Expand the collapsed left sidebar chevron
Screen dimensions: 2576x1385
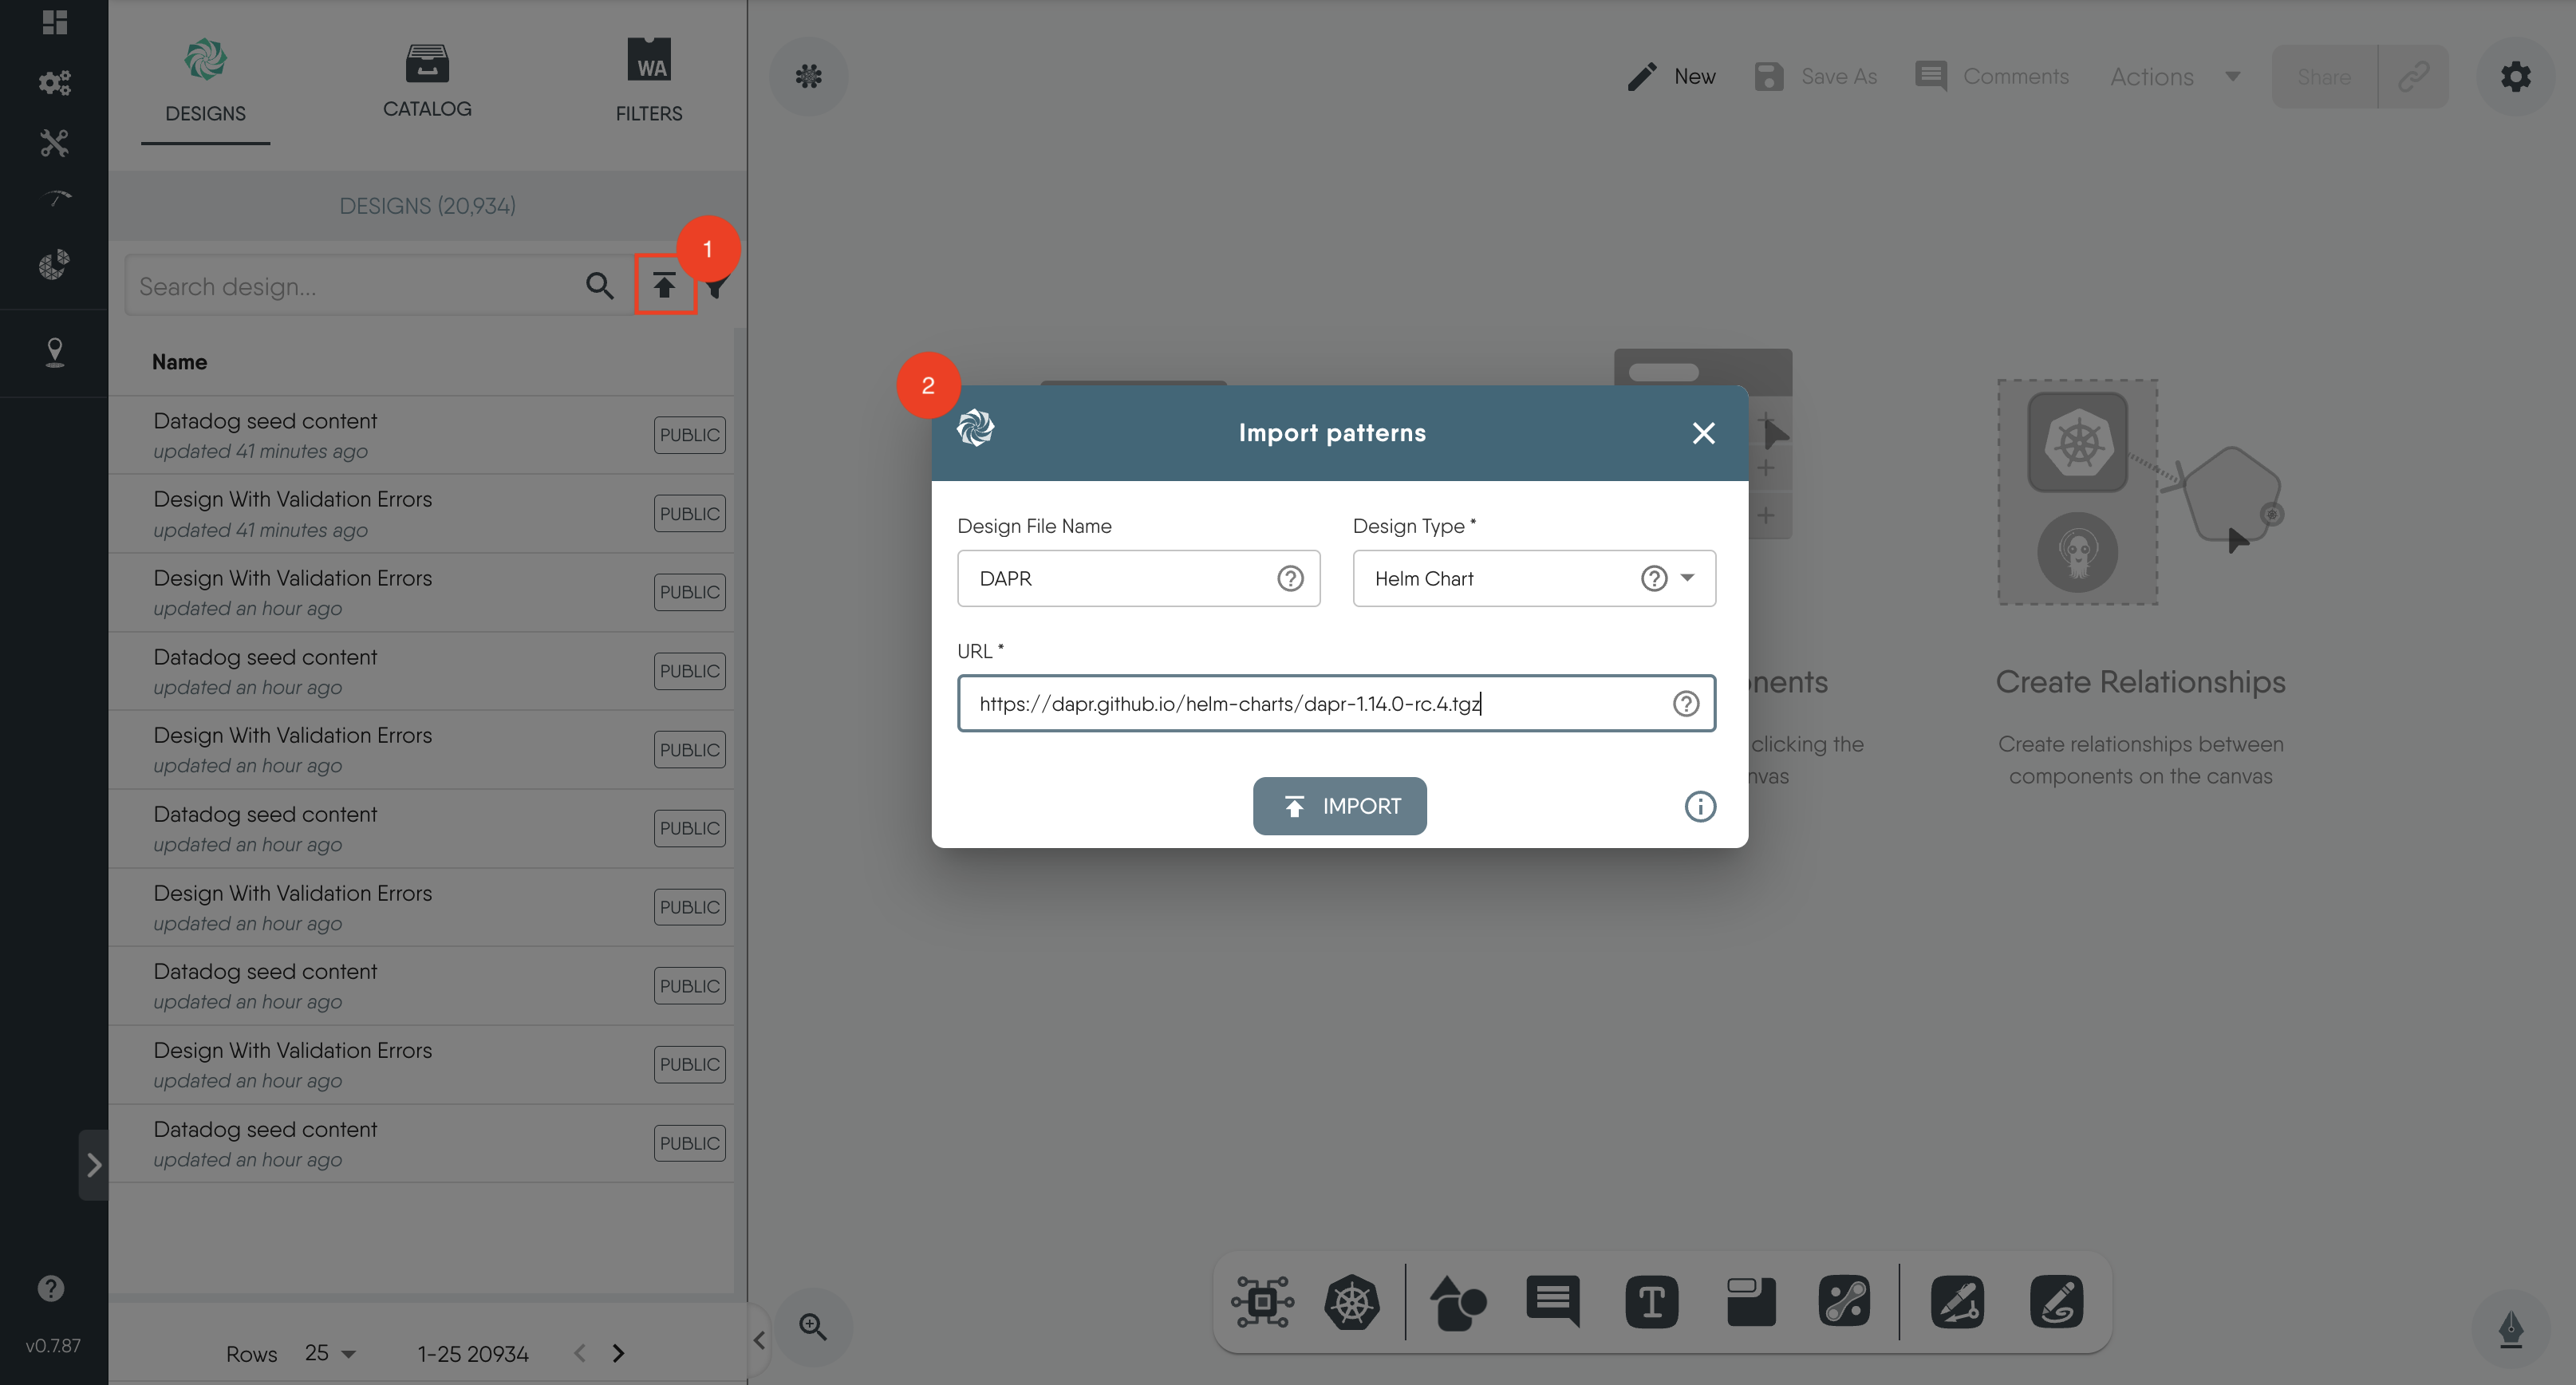[x=93, y=1164]
